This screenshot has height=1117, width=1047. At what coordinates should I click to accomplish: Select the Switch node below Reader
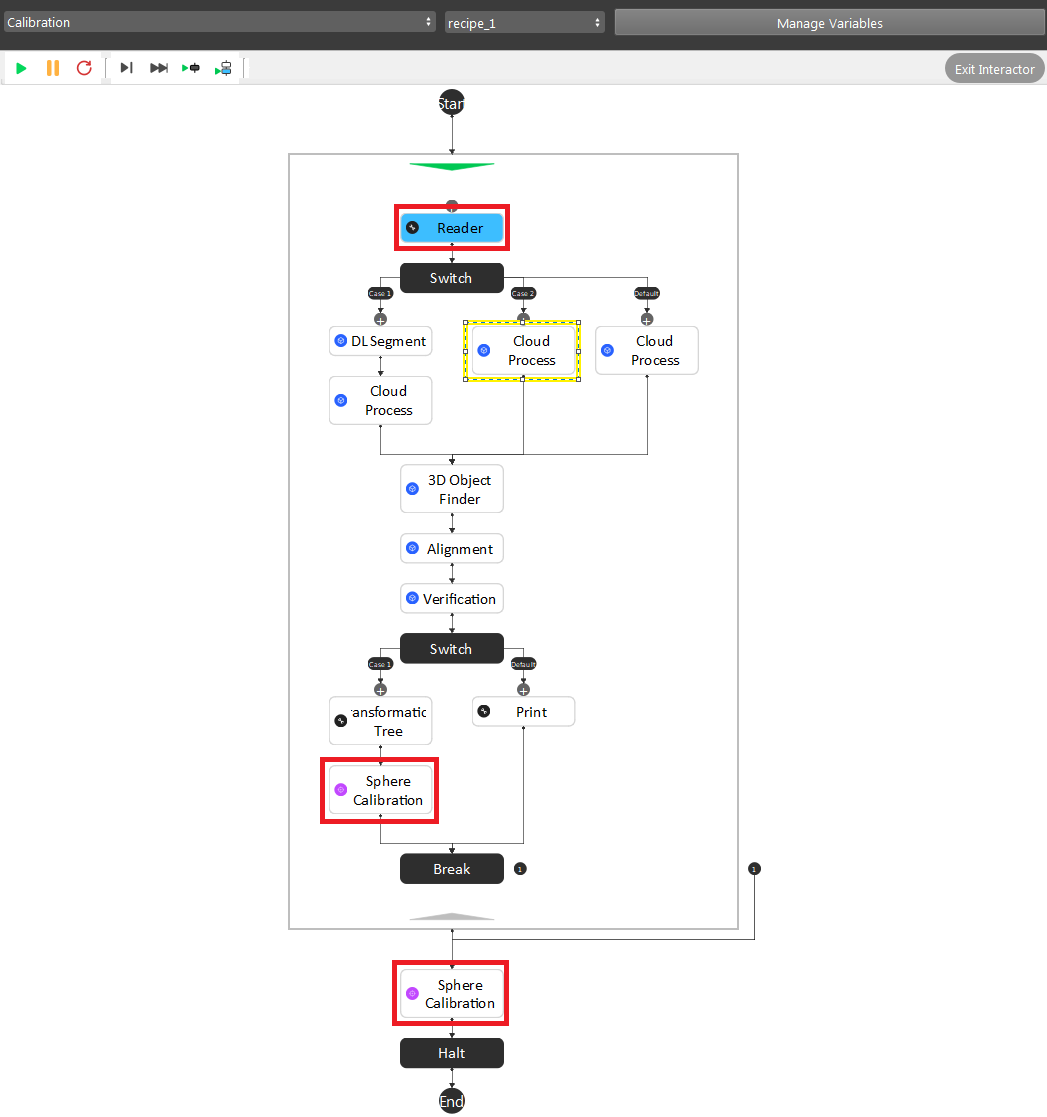(452, 278)
